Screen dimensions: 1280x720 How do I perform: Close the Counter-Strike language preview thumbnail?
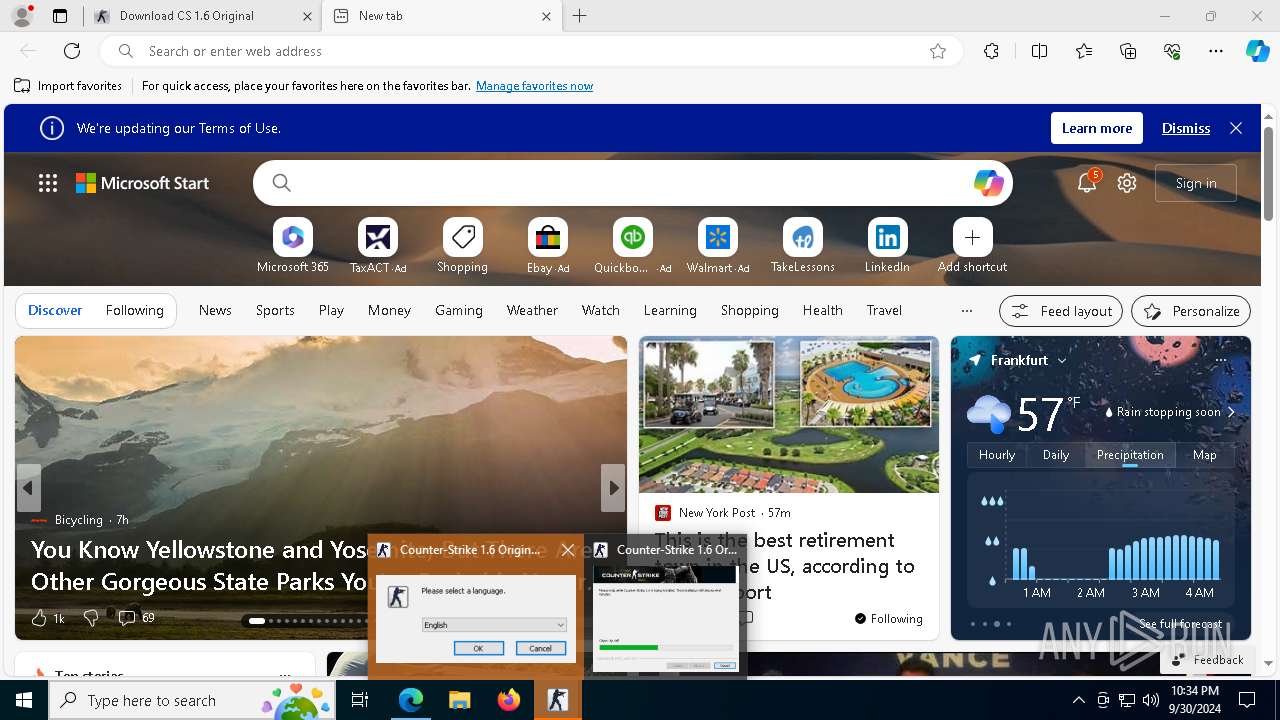tap(568, 550)
